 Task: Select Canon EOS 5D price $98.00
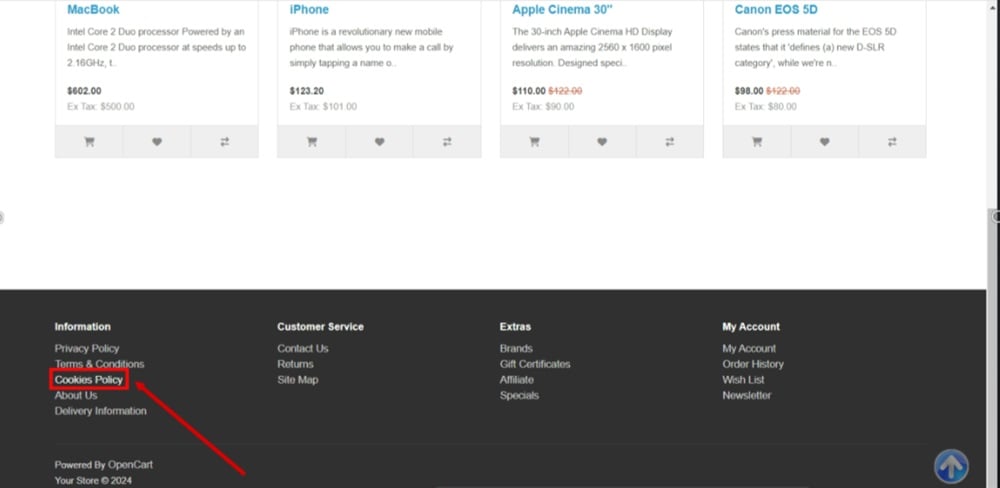749,91
